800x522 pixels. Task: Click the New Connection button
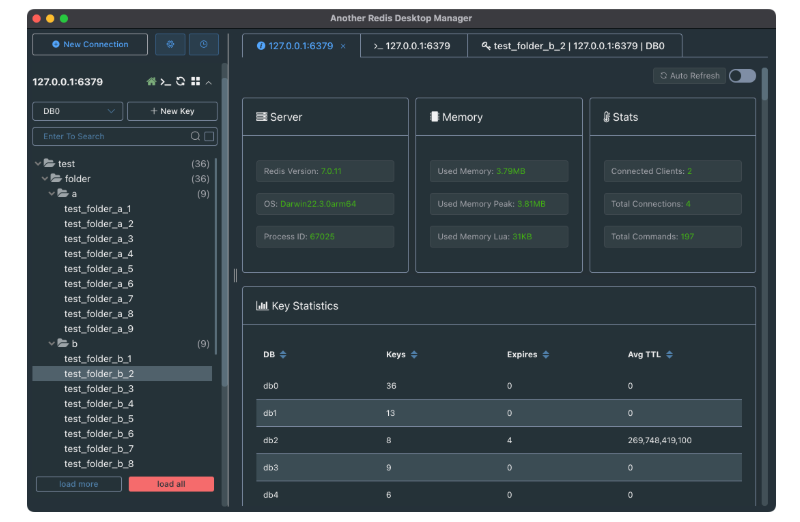pyautogui.click(x=90, y=44)
